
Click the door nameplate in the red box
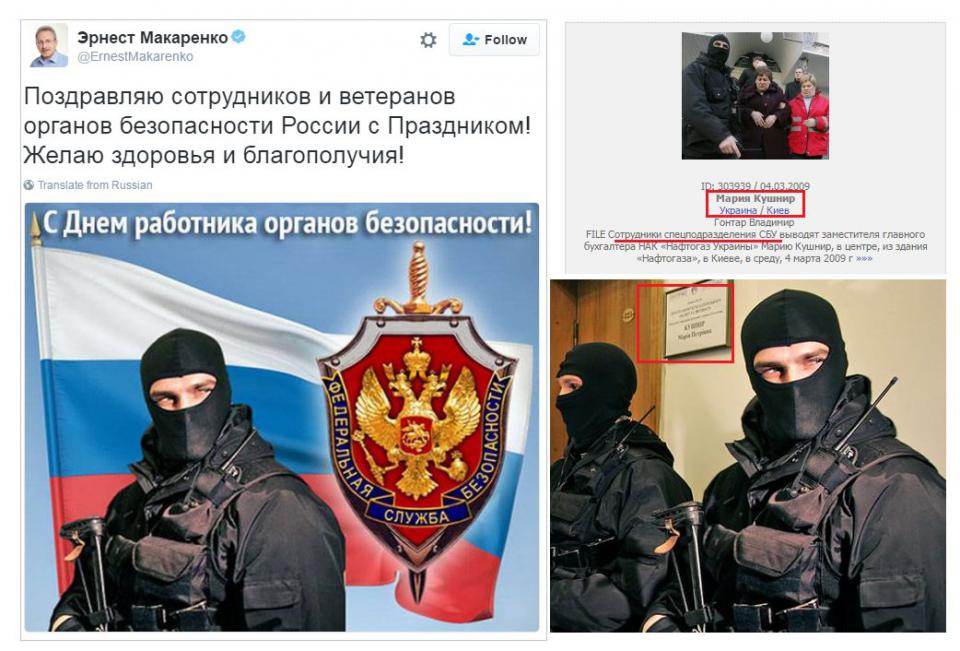696,322
